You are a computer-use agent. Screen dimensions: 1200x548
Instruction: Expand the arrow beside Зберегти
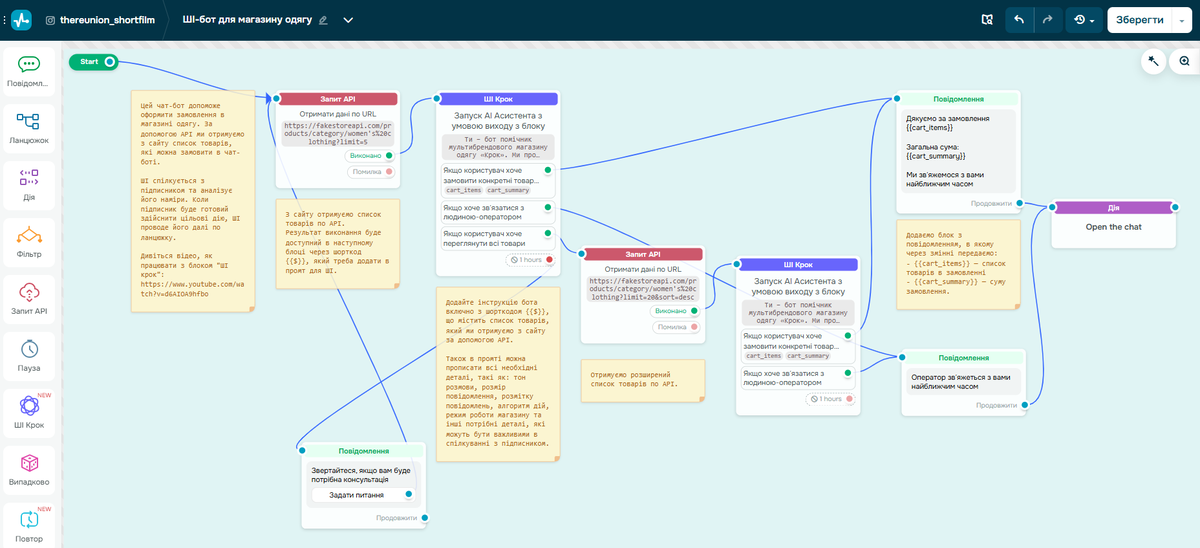click(x=1182, y=20)
